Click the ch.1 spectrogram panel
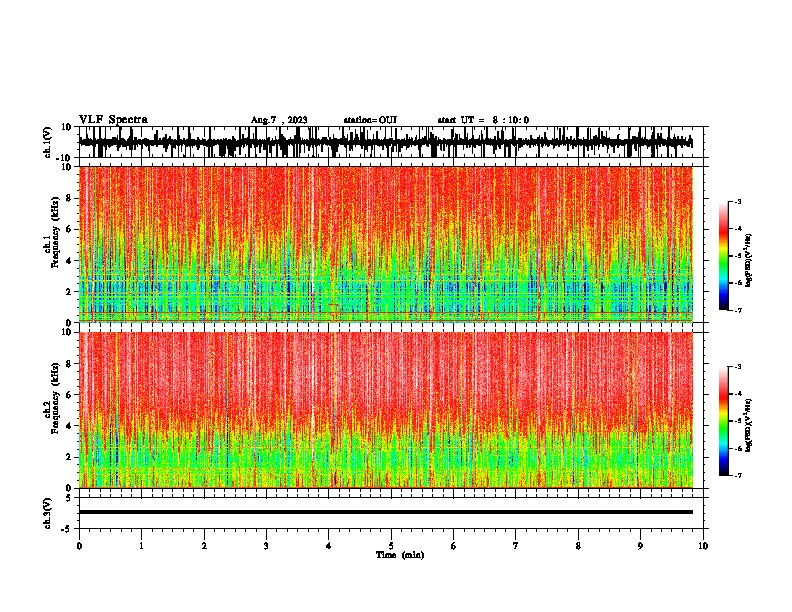792x612 pixels. pos(385,244)
